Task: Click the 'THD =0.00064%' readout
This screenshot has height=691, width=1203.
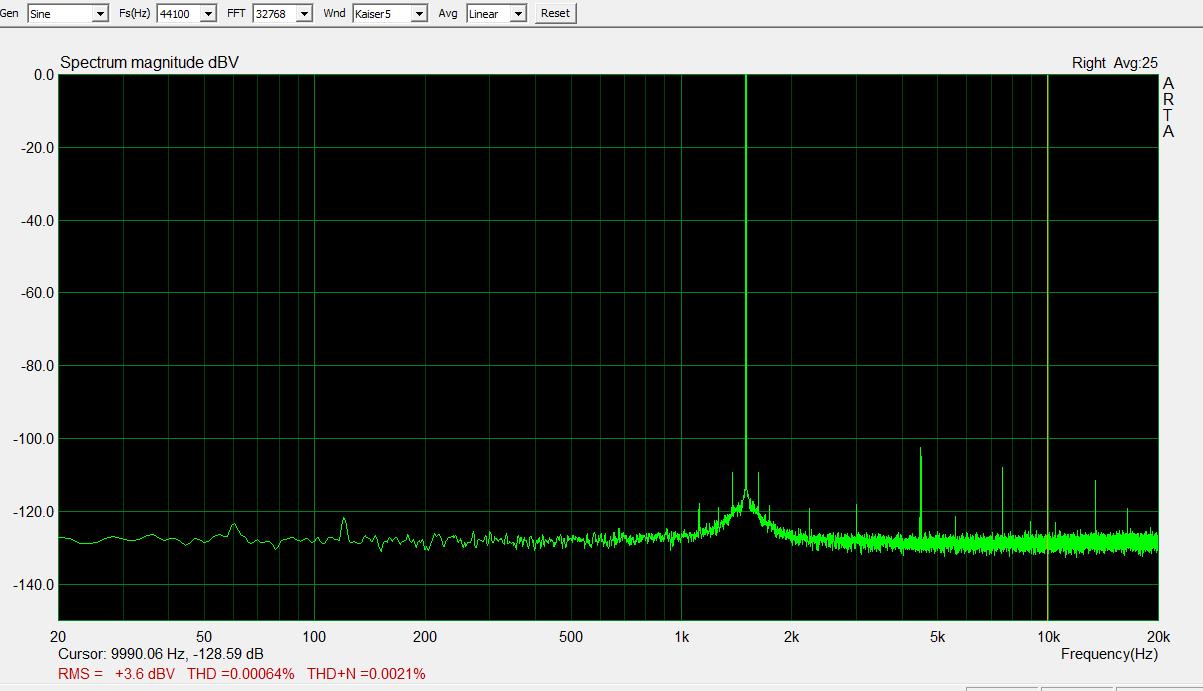Action: coord(239,674)
